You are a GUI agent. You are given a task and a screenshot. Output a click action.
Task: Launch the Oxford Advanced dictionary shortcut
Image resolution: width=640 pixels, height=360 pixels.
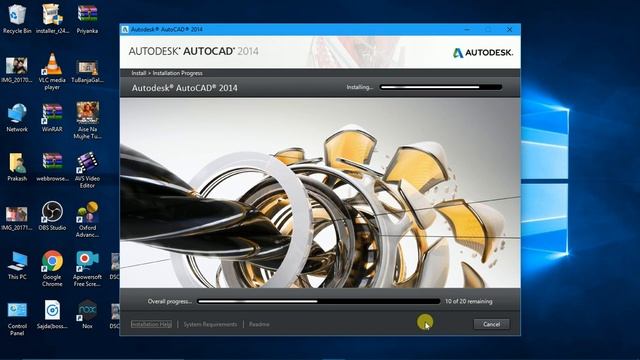click(87, 220)
